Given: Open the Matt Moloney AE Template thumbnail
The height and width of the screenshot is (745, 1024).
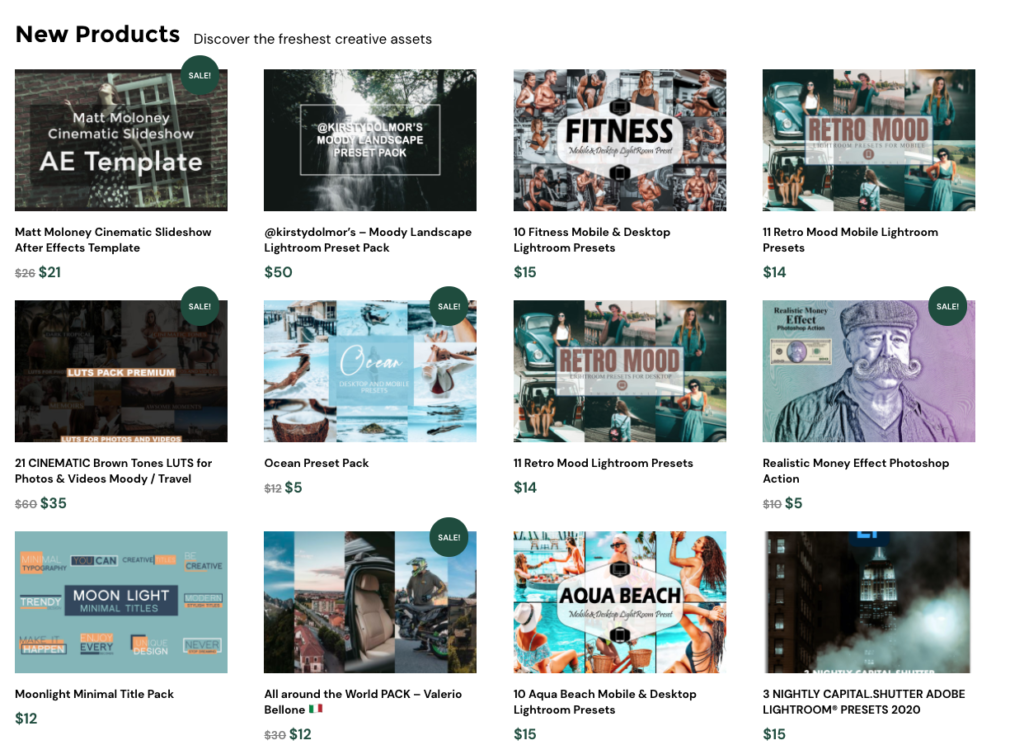Looking at the screenshot, I should tap(121, 140).
